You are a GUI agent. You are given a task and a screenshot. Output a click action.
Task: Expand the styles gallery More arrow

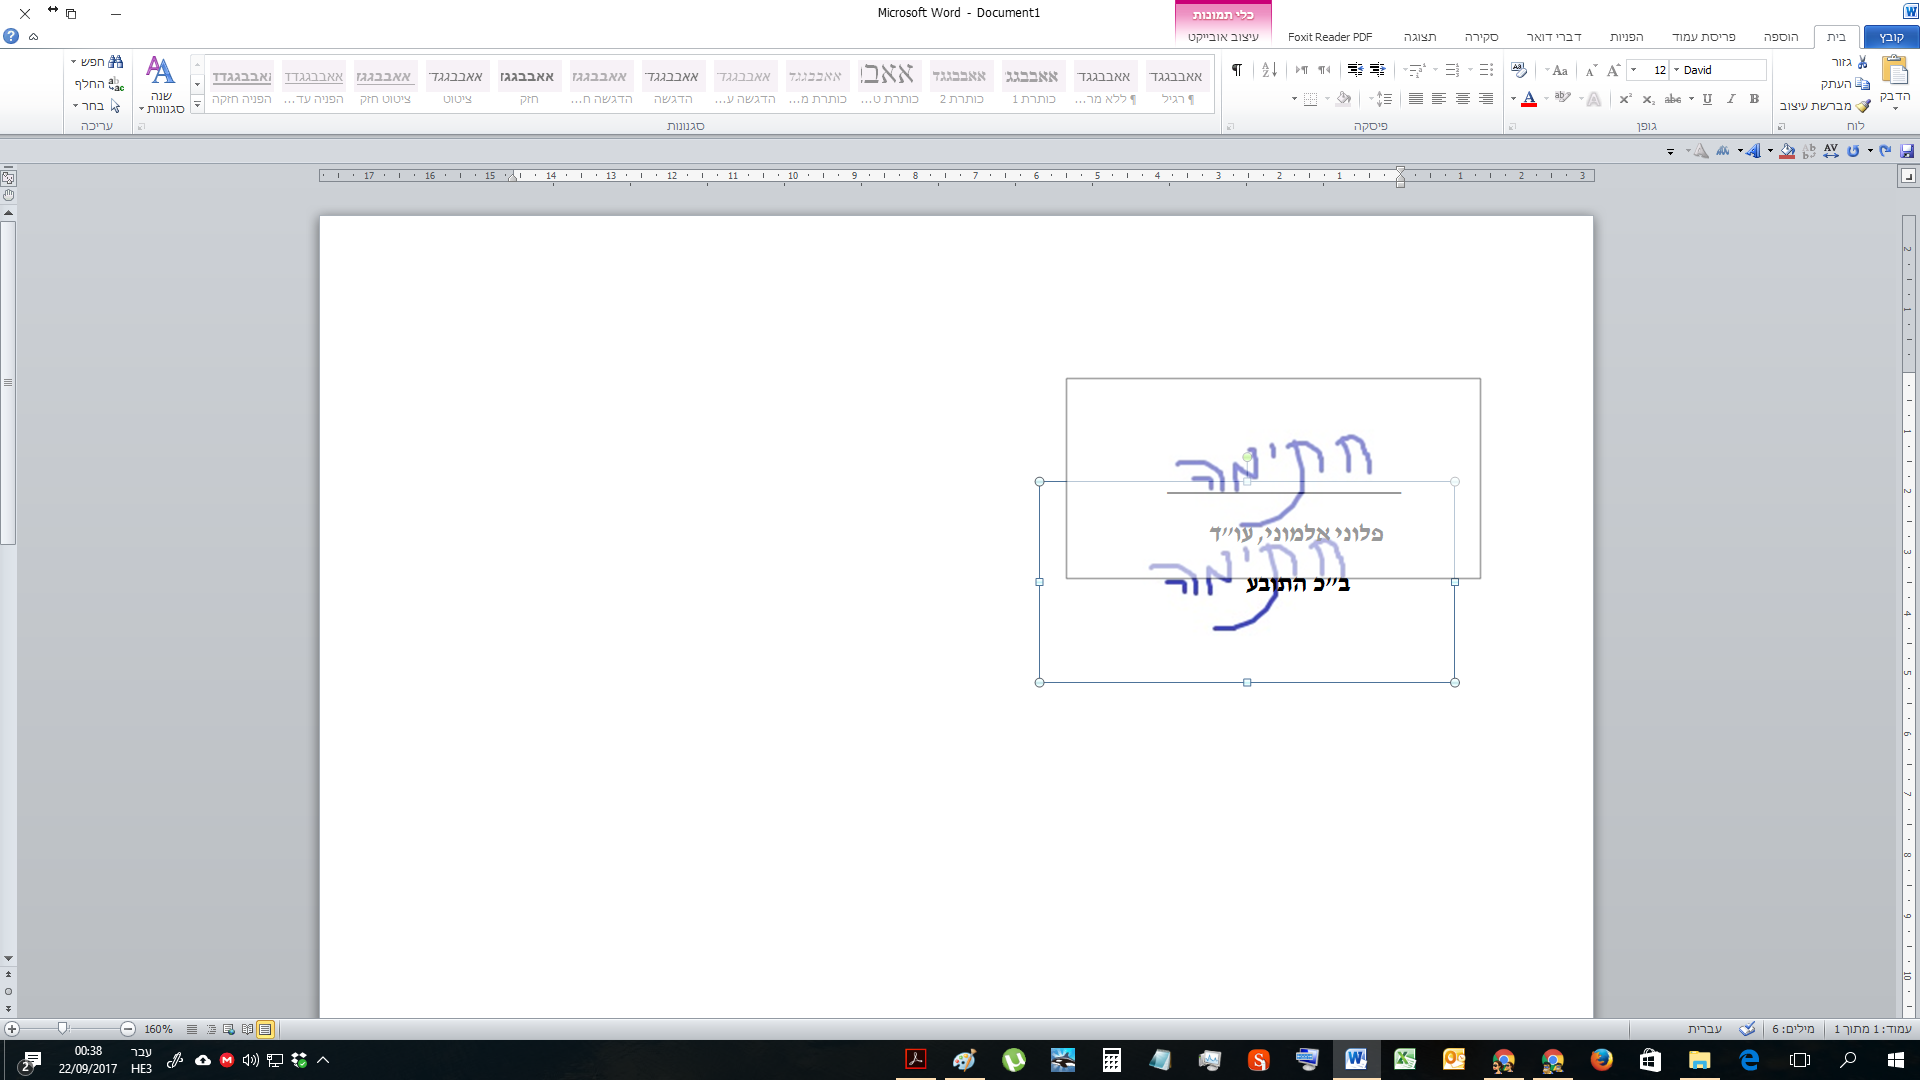pyautogui.click(x=197, y=105)
